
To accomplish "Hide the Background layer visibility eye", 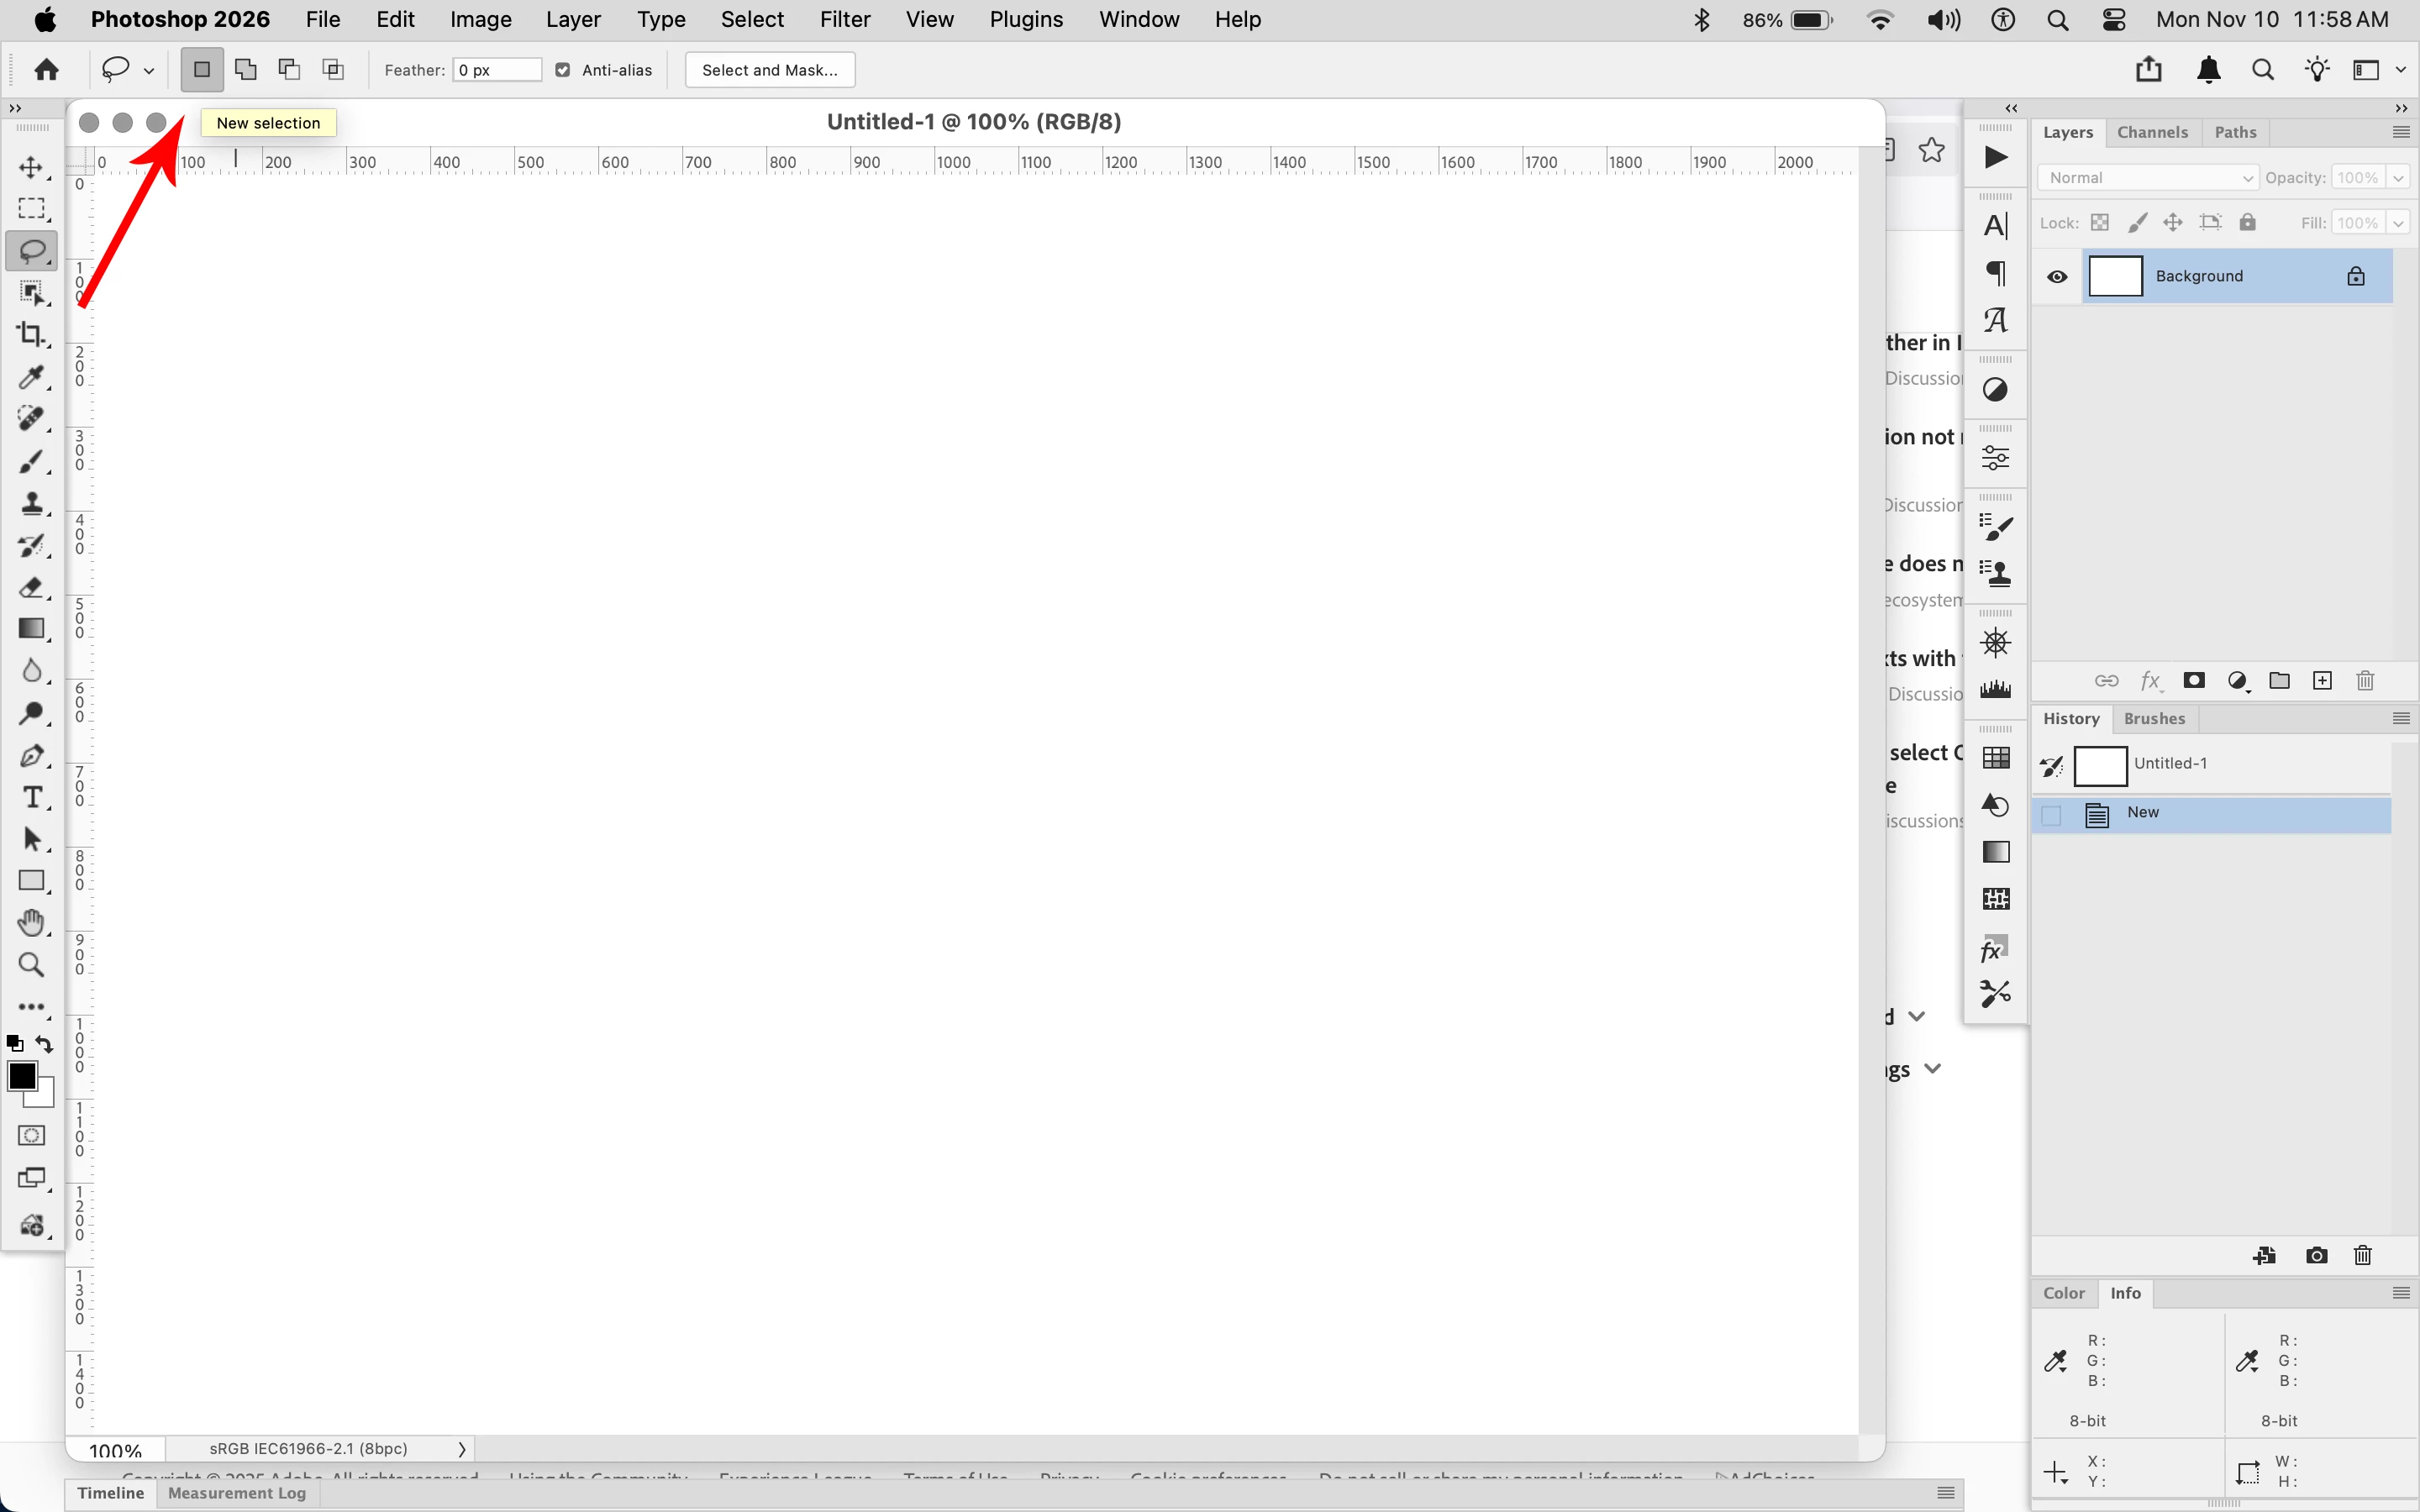I will tap(2057, 277).
